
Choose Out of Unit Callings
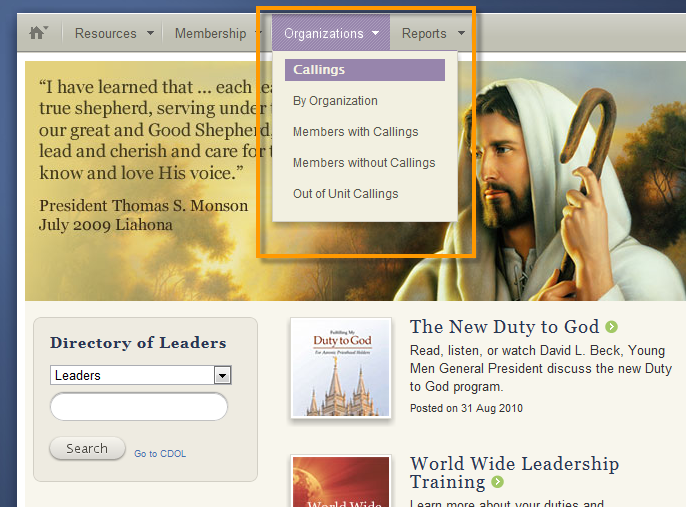(346, 194)
